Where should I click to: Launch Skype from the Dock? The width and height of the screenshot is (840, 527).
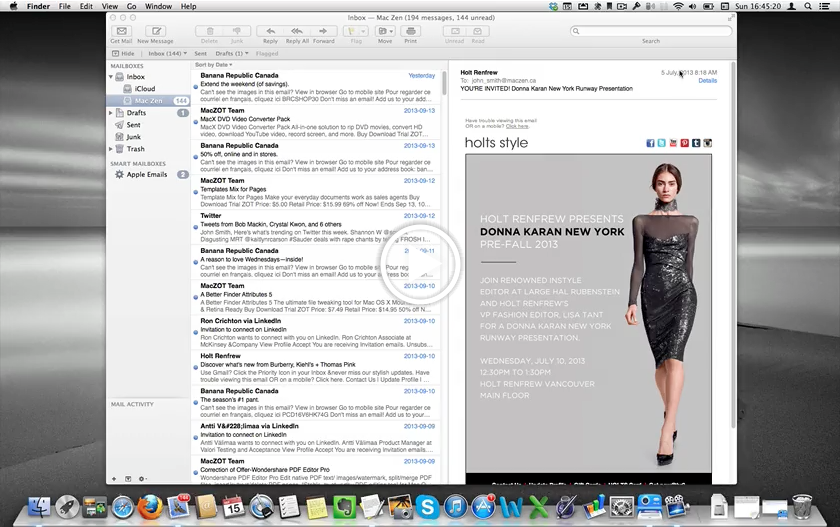click(x=428, y=507)
